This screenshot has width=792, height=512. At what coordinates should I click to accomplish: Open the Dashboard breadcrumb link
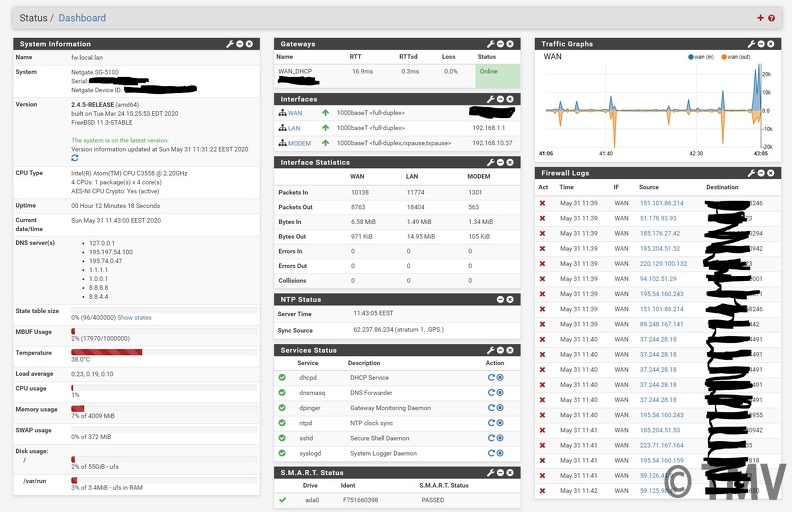click(82, 18)
